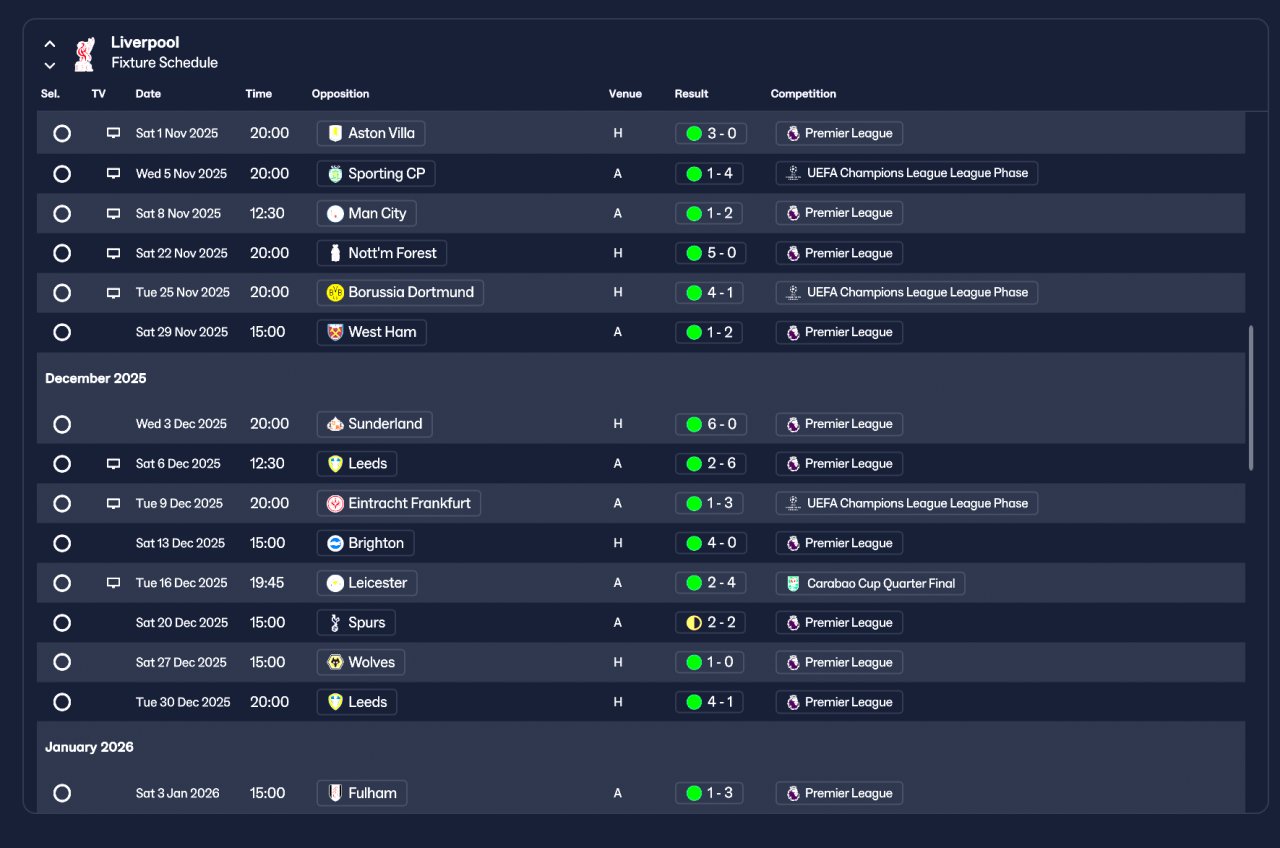The image size is (1280, 848).
Task: Open the Spurs team button
Action: pyautogui.click(x=356, y=623)
